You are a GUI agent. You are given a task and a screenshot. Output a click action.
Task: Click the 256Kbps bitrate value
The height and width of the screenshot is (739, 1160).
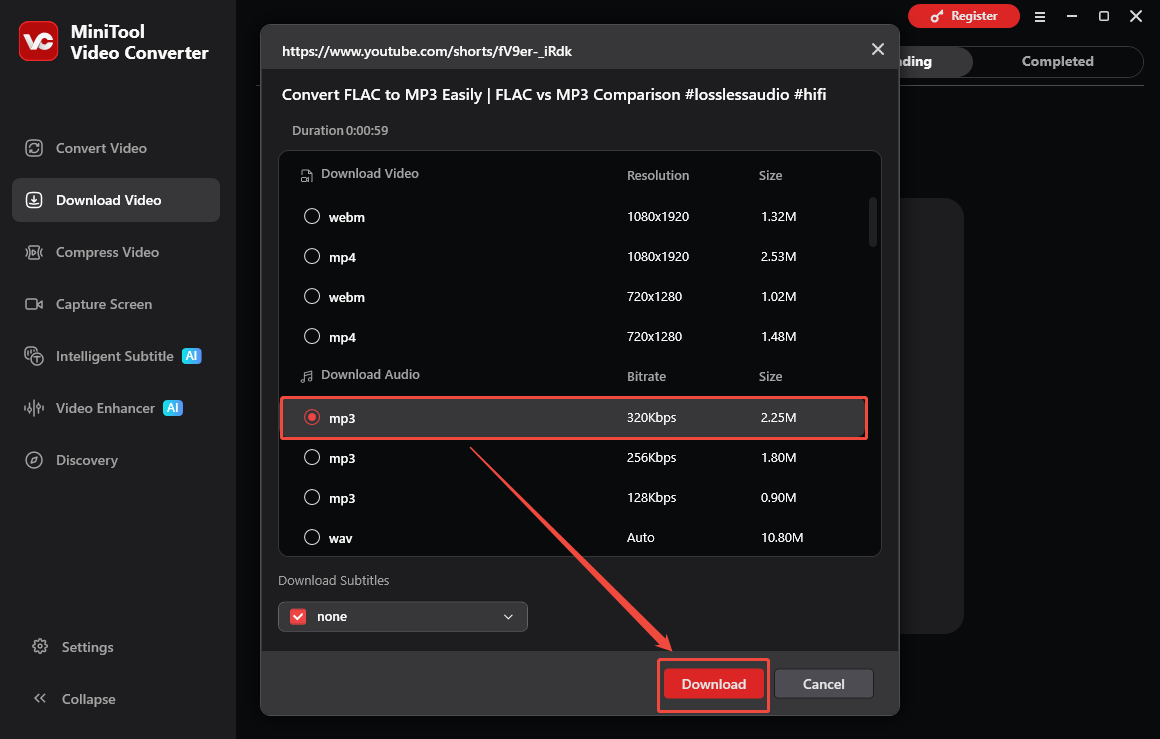tap(651, 457)
